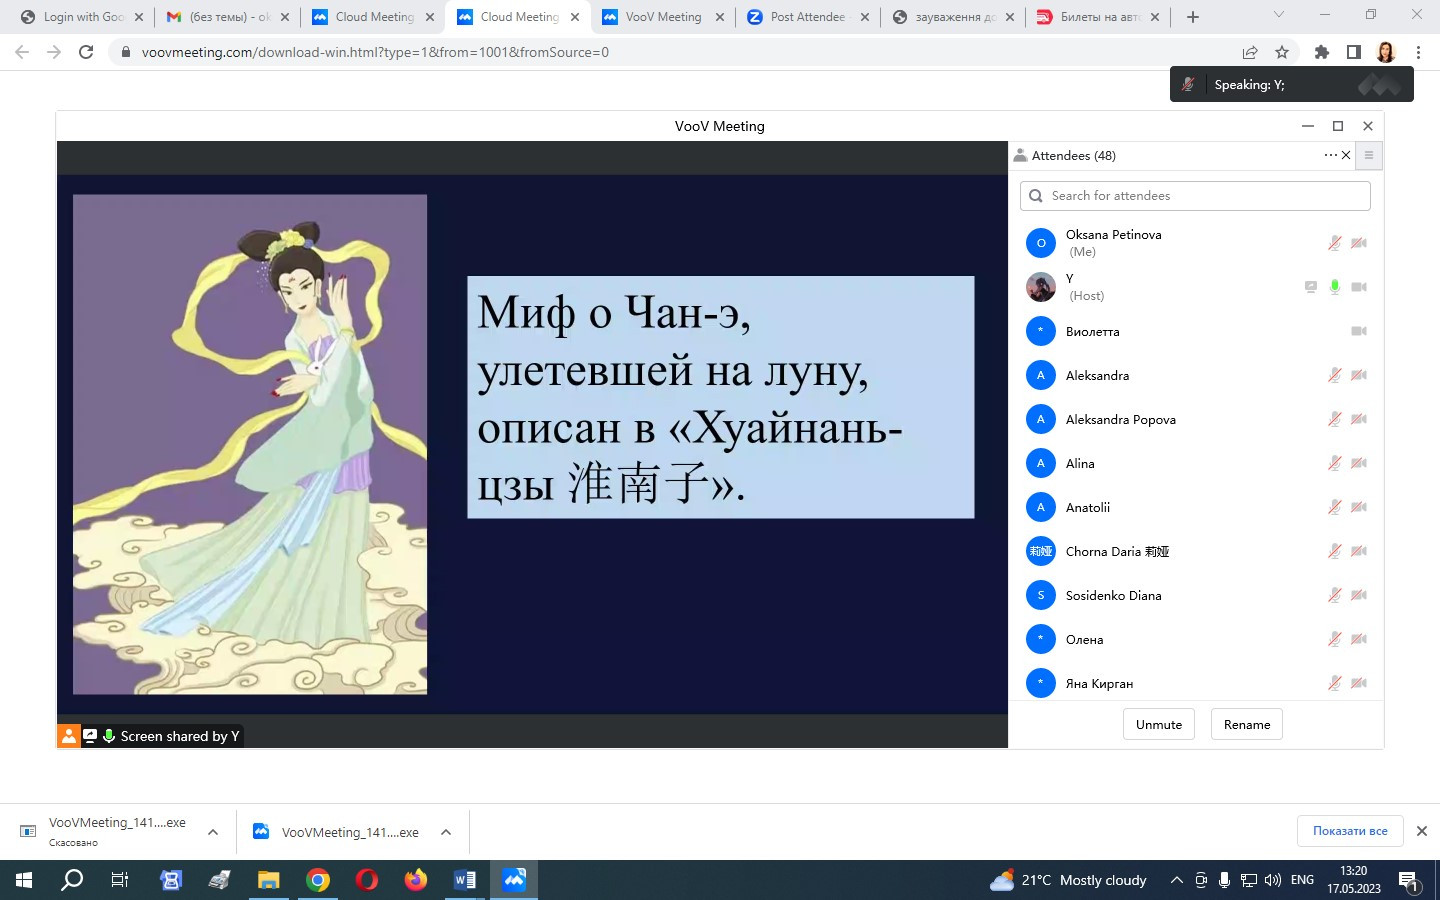Close the Cloud Meeting active browser tab
The height and width of the screenshot is (900, 1440).
[x=575, y=17]
